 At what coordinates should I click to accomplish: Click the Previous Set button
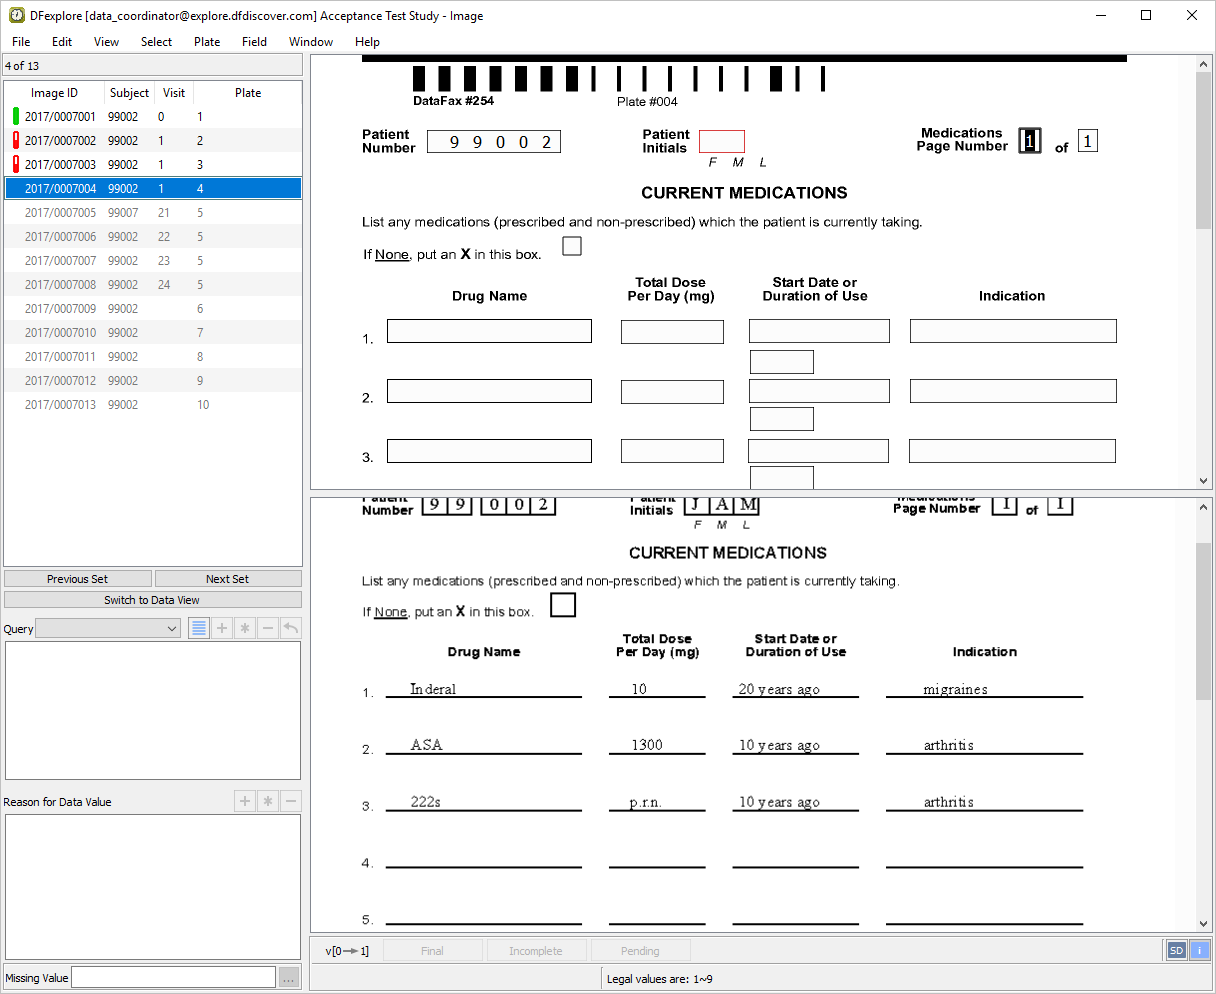(x=78, y=579)
